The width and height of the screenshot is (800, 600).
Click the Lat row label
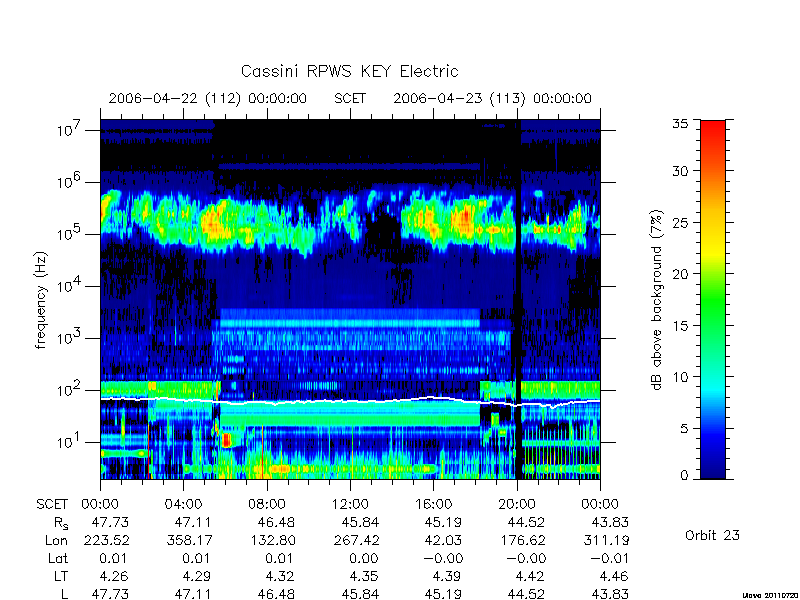pyautogui.click(x=58, y=559)
